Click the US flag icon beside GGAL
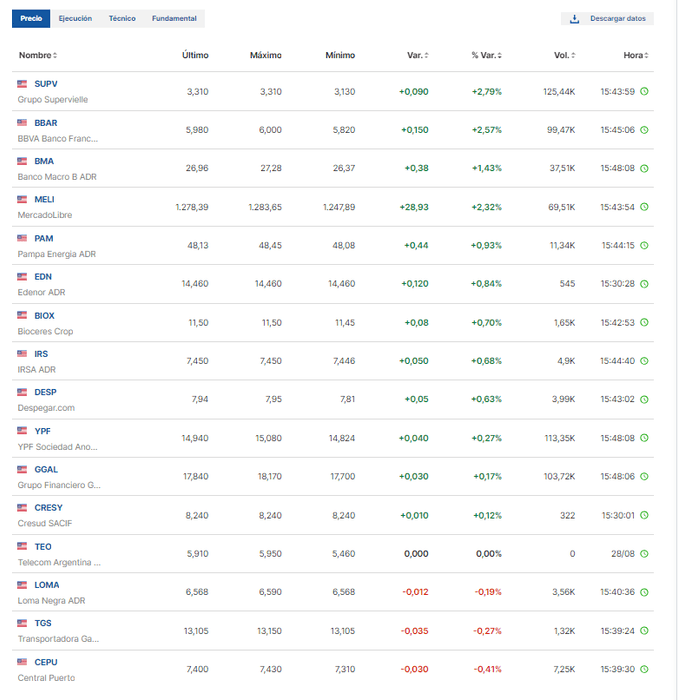The width and height of the screenshot is (678, 700). click(22, 469)
